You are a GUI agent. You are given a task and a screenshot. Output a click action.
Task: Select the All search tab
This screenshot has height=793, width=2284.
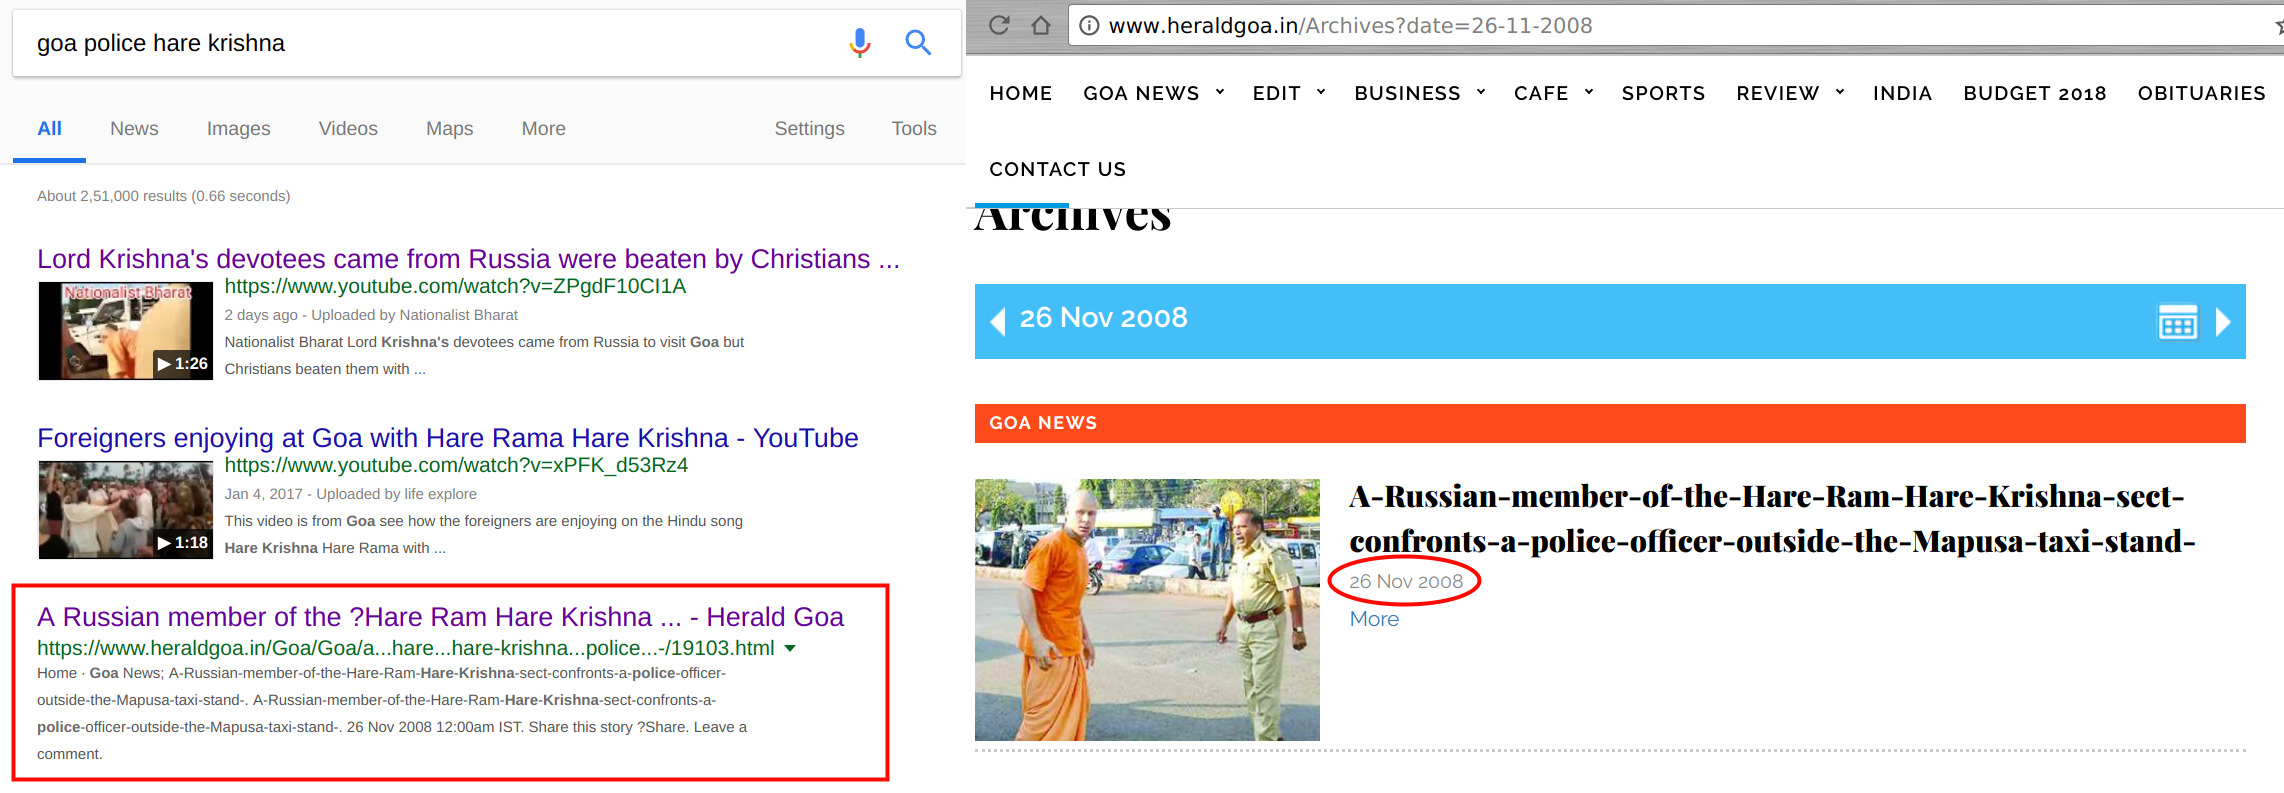click(x=49, y=129)
